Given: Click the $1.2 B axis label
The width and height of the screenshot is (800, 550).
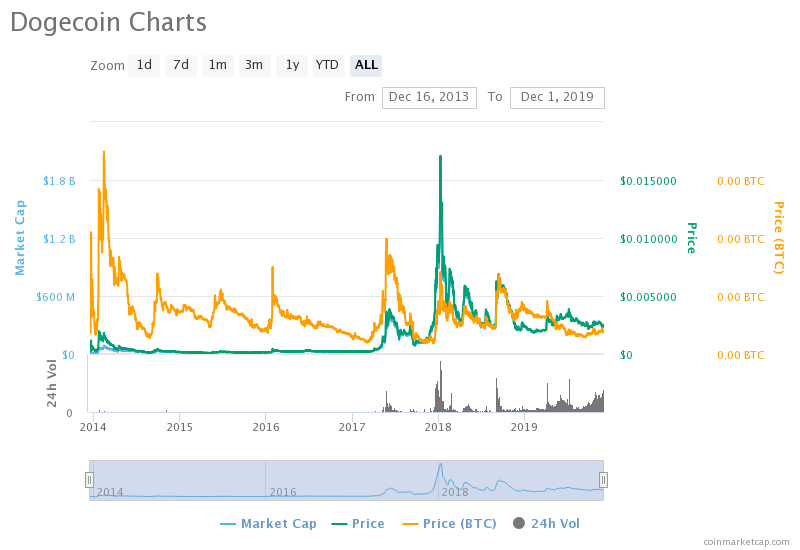Looking at the screenshot, I should click(59, 239).
